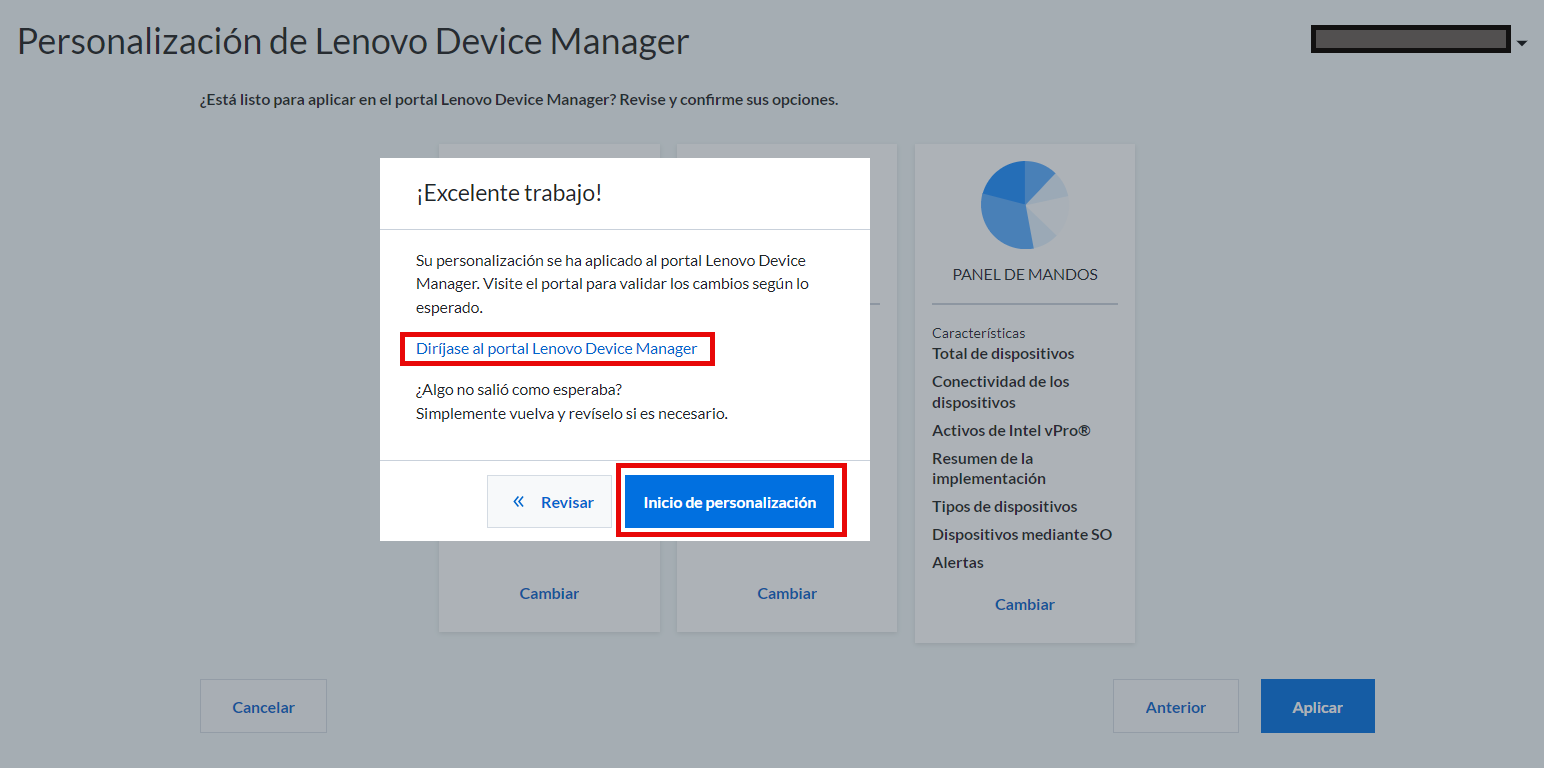Click Tipos de dispositivos text
Image resolution: width=1544 pixels, height=768 pixels.
pos(1005,506)
